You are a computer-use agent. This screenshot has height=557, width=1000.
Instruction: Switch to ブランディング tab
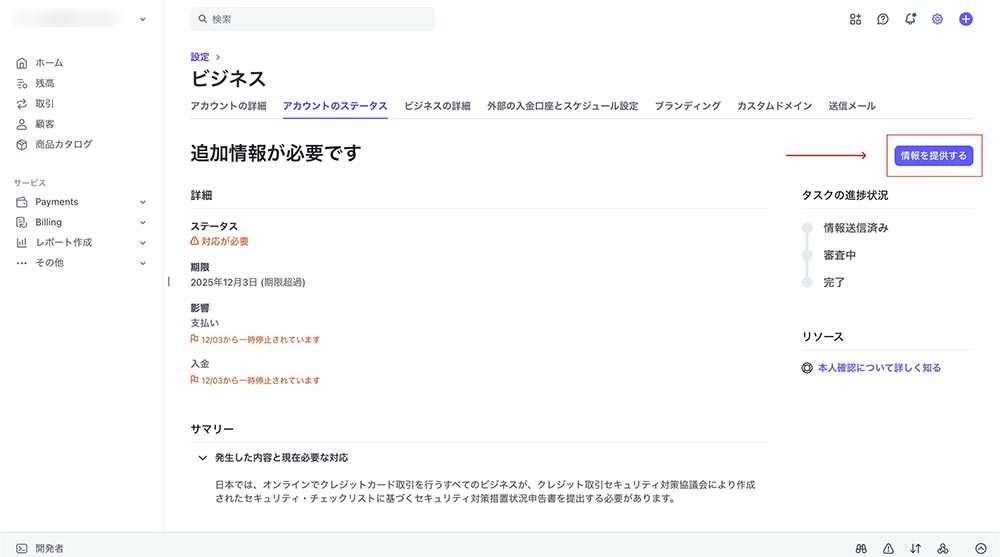click(x=688, y=106)
